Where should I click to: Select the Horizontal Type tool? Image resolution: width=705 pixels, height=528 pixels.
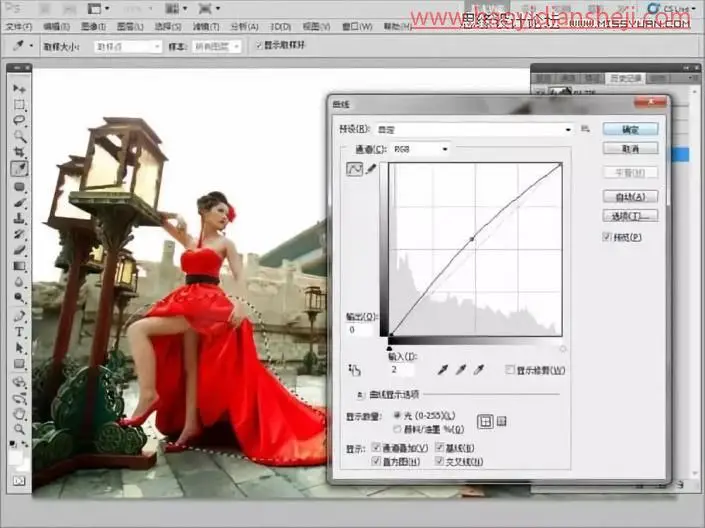point(19,332)
